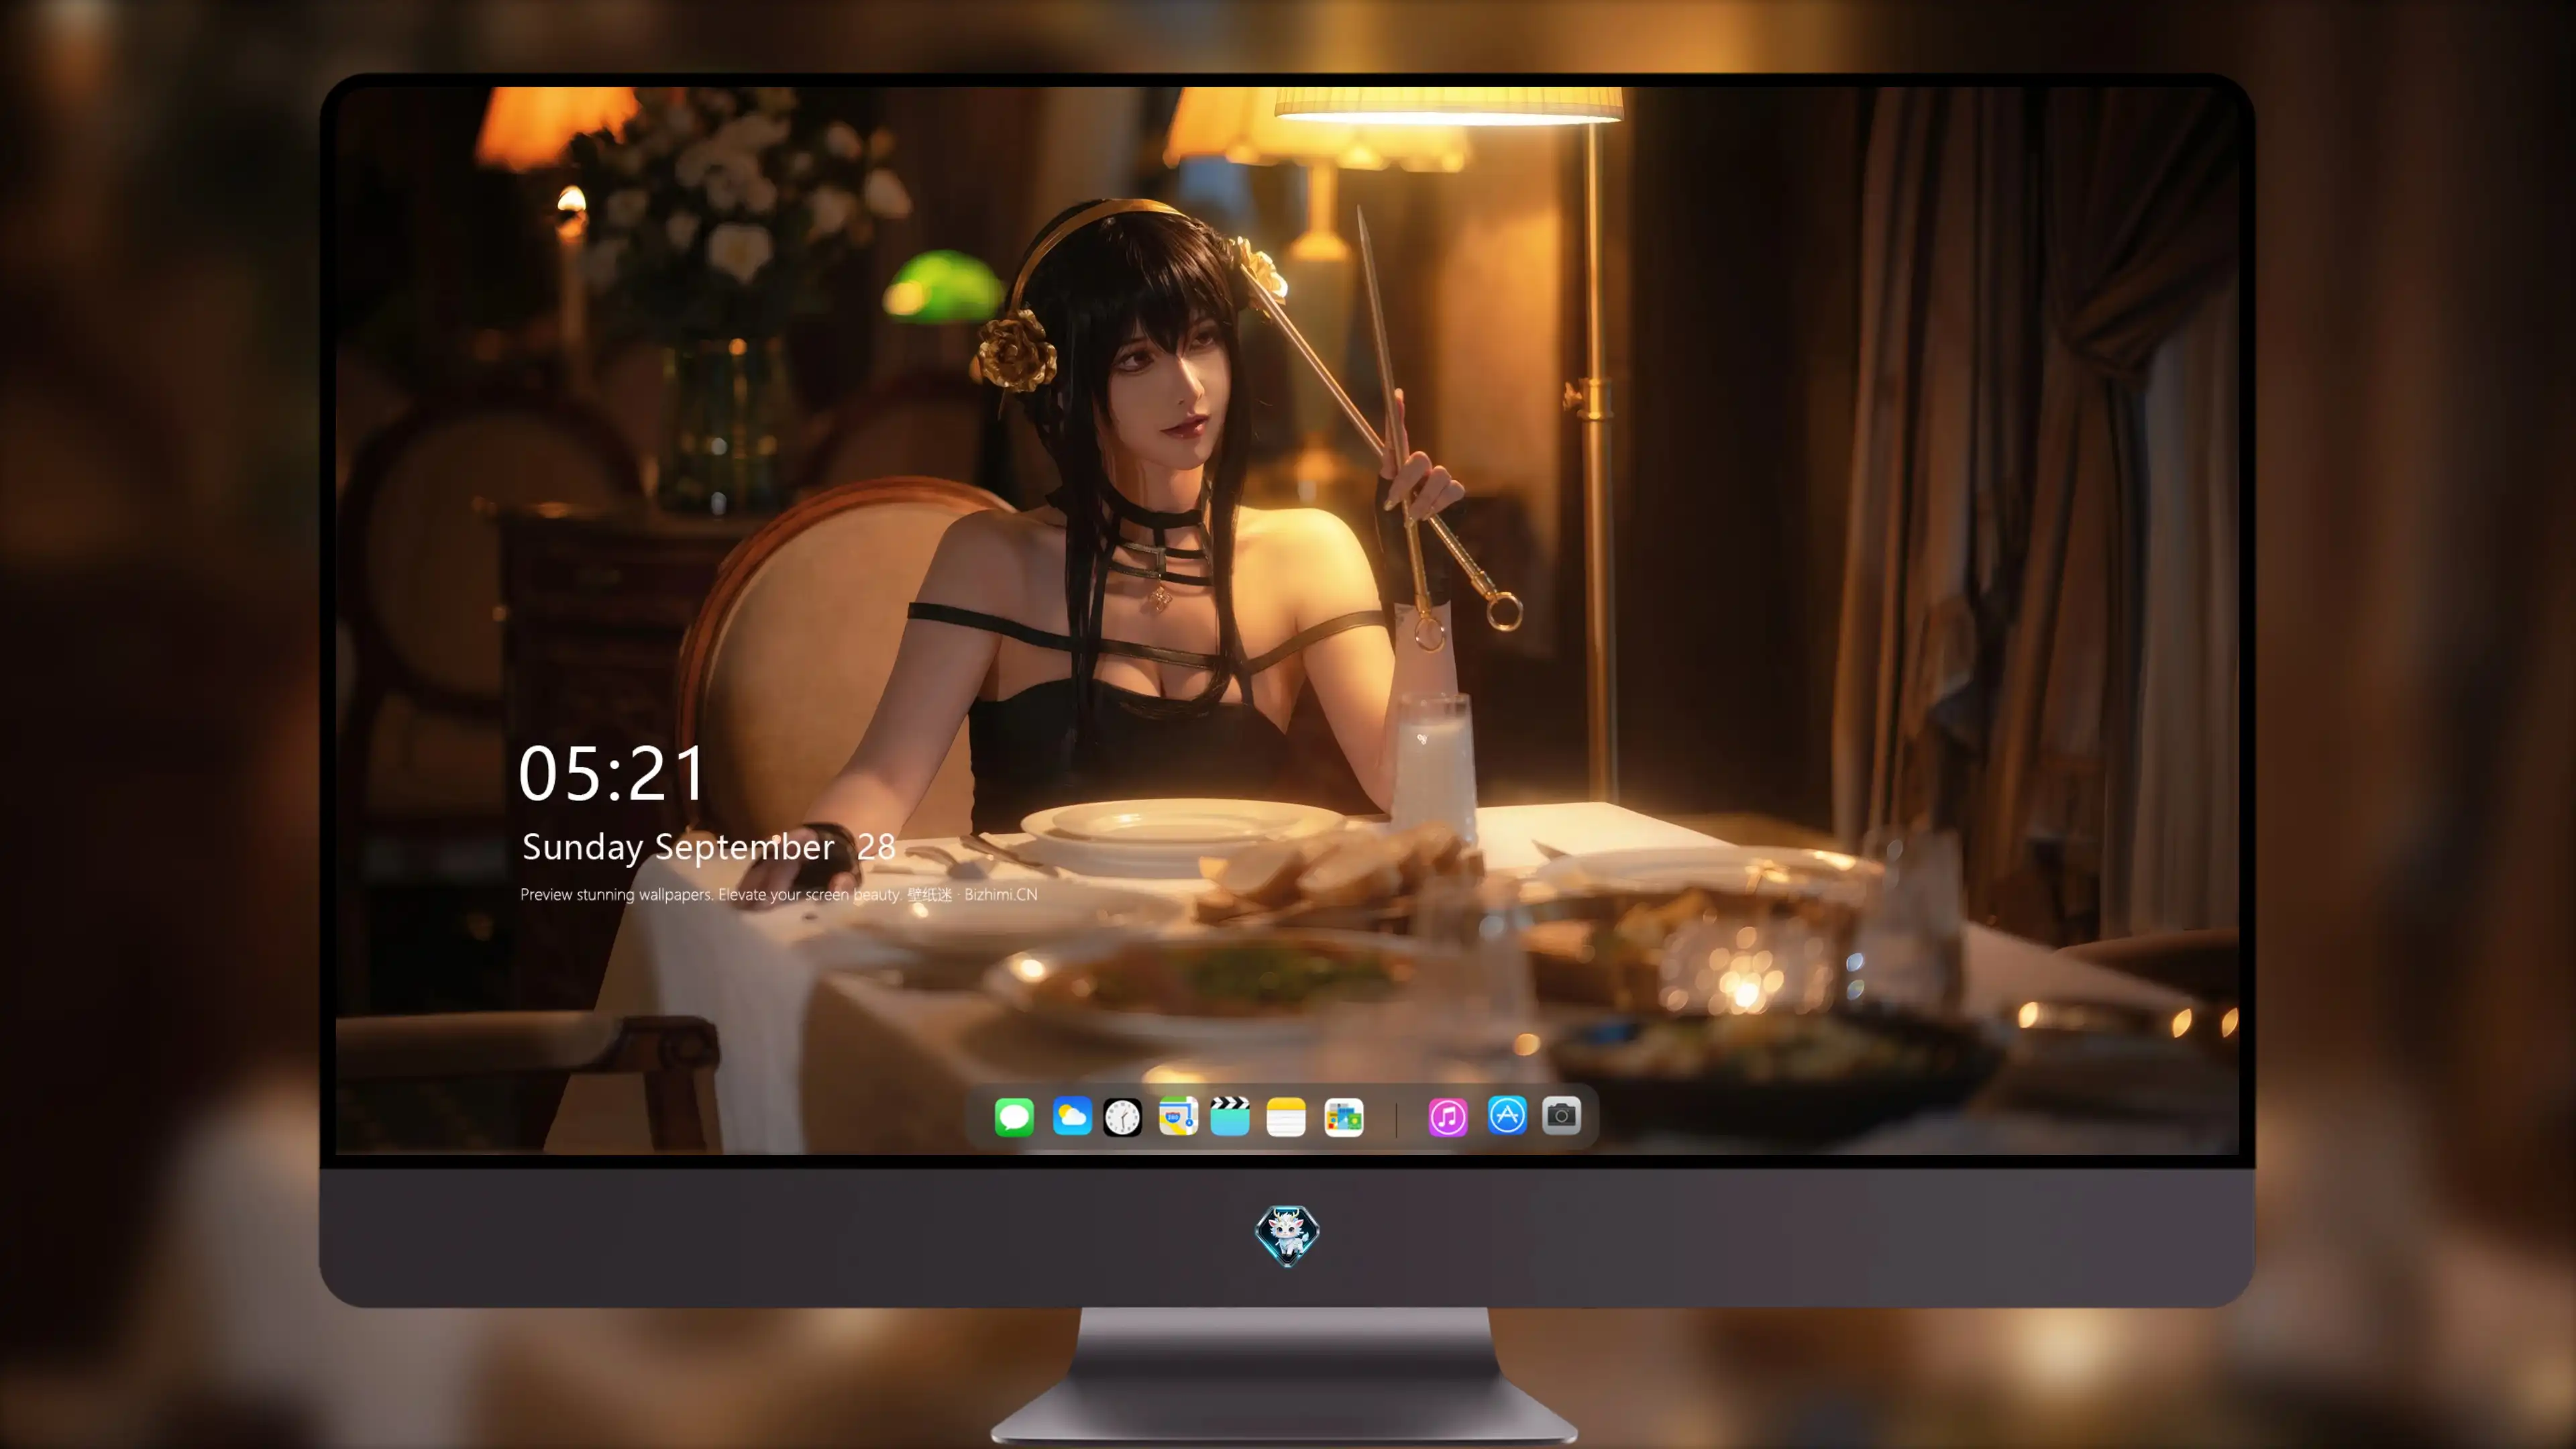Open the Notes app in the dock
Viewport: 2576px width, 1449px height.
(x=1286, y=1116)
